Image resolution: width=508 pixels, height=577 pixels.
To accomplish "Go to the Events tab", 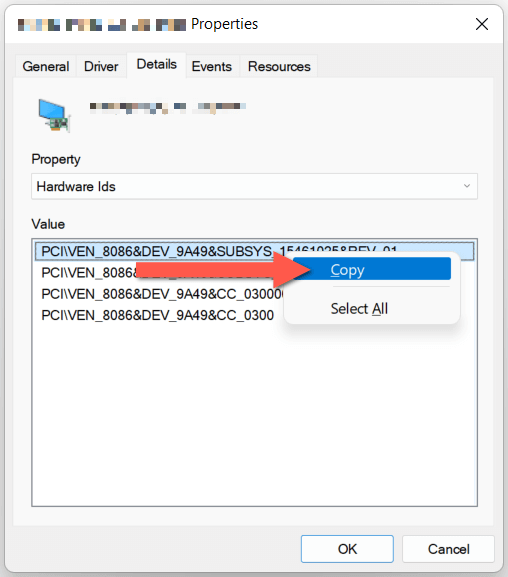I will (x=212, y=67).
